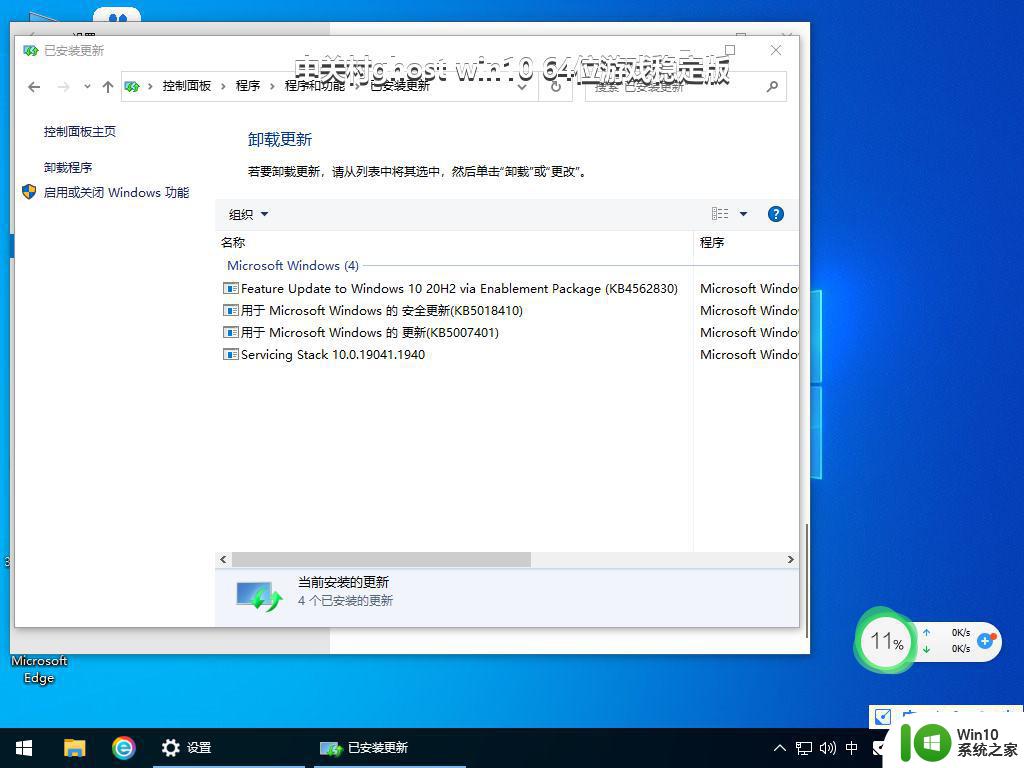Click the Windows Start button
This screenshot has width=1024, height=768.
[x=24, y=747]
